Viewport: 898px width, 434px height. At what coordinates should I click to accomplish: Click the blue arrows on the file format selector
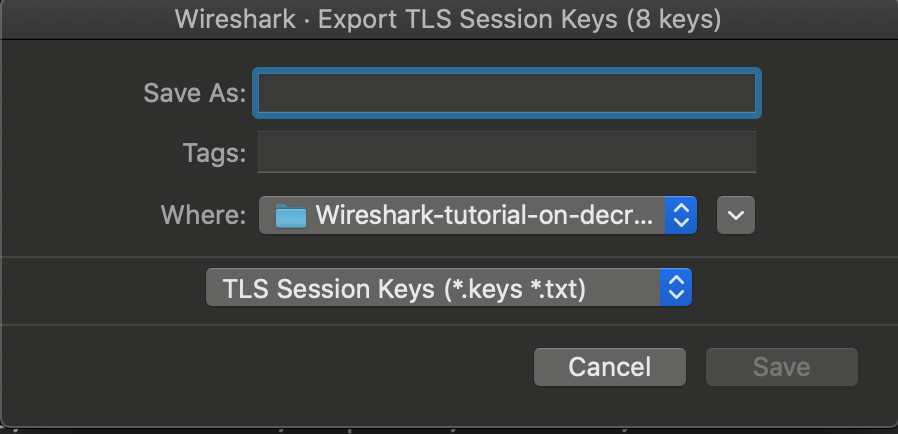pos(676,289)
